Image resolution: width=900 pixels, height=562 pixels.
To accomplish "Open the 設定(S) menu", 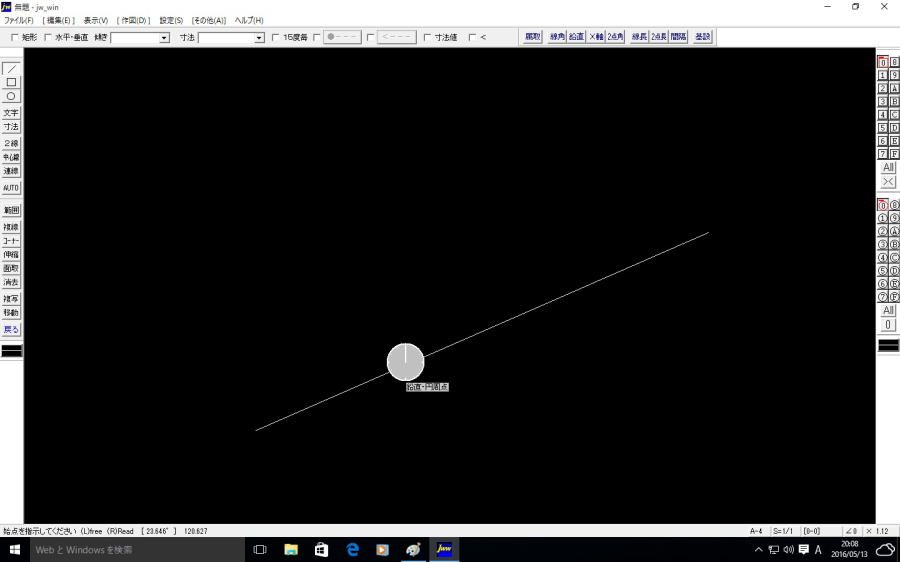I will pyautogui.click(x=171, y=20).
